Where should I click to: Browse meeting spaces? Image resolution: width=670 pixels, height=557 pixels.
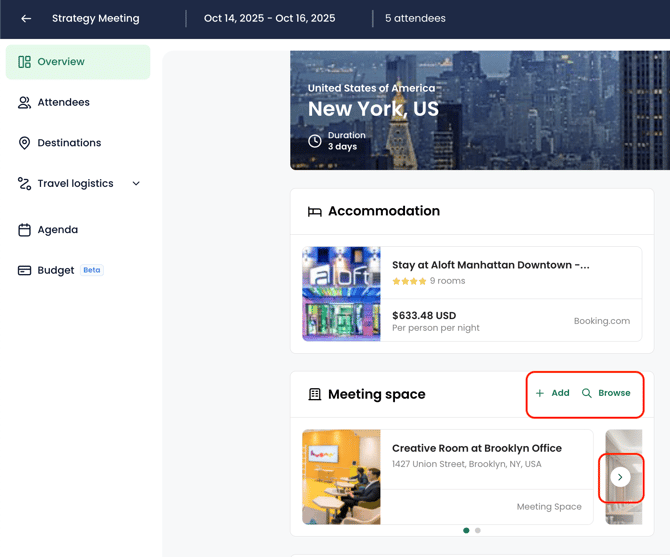pyautogui.click(x=606, y=393)
